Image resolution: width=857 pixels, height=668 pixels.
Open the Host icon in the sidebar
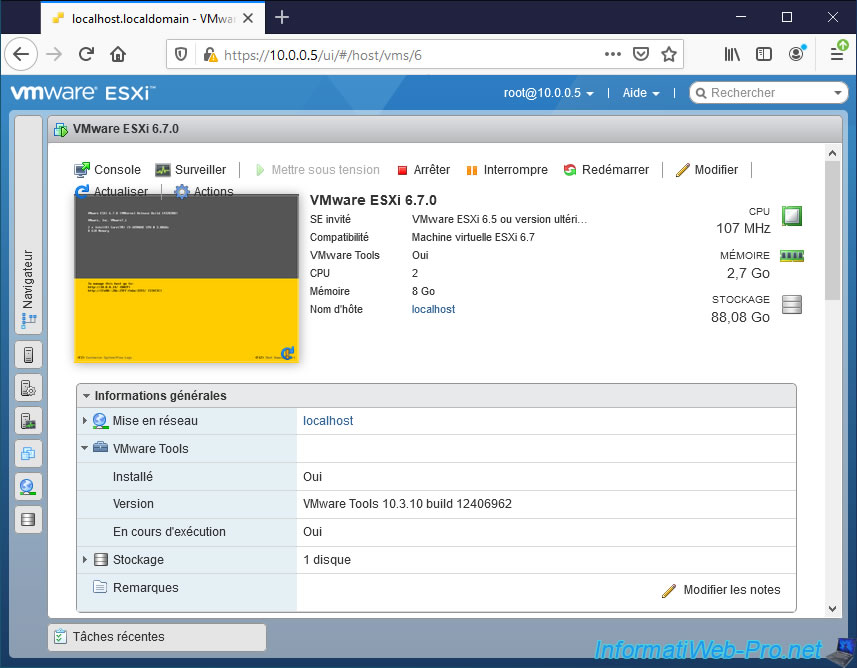(28, 355)
